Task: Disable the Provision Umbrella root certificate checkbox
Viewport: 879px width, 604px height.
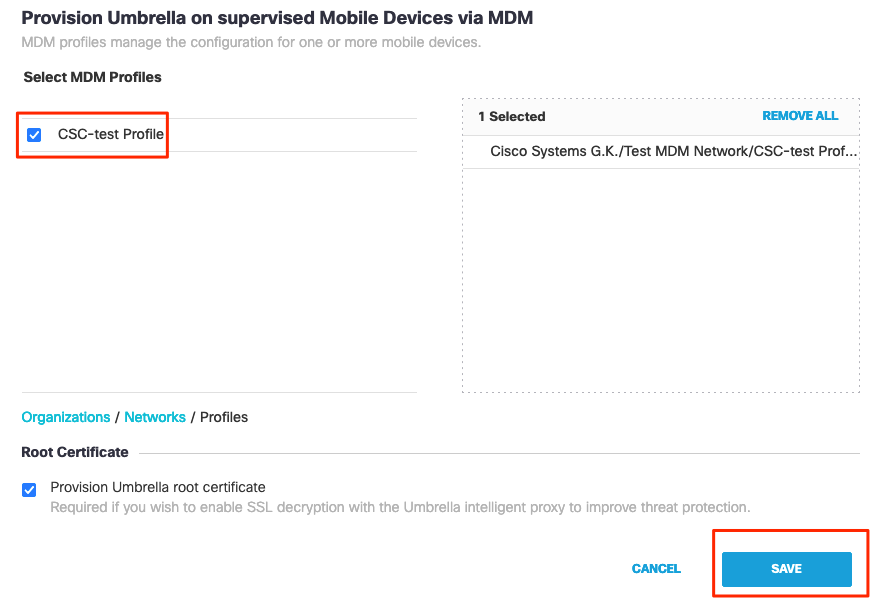Action: click(x=29, y=489)
